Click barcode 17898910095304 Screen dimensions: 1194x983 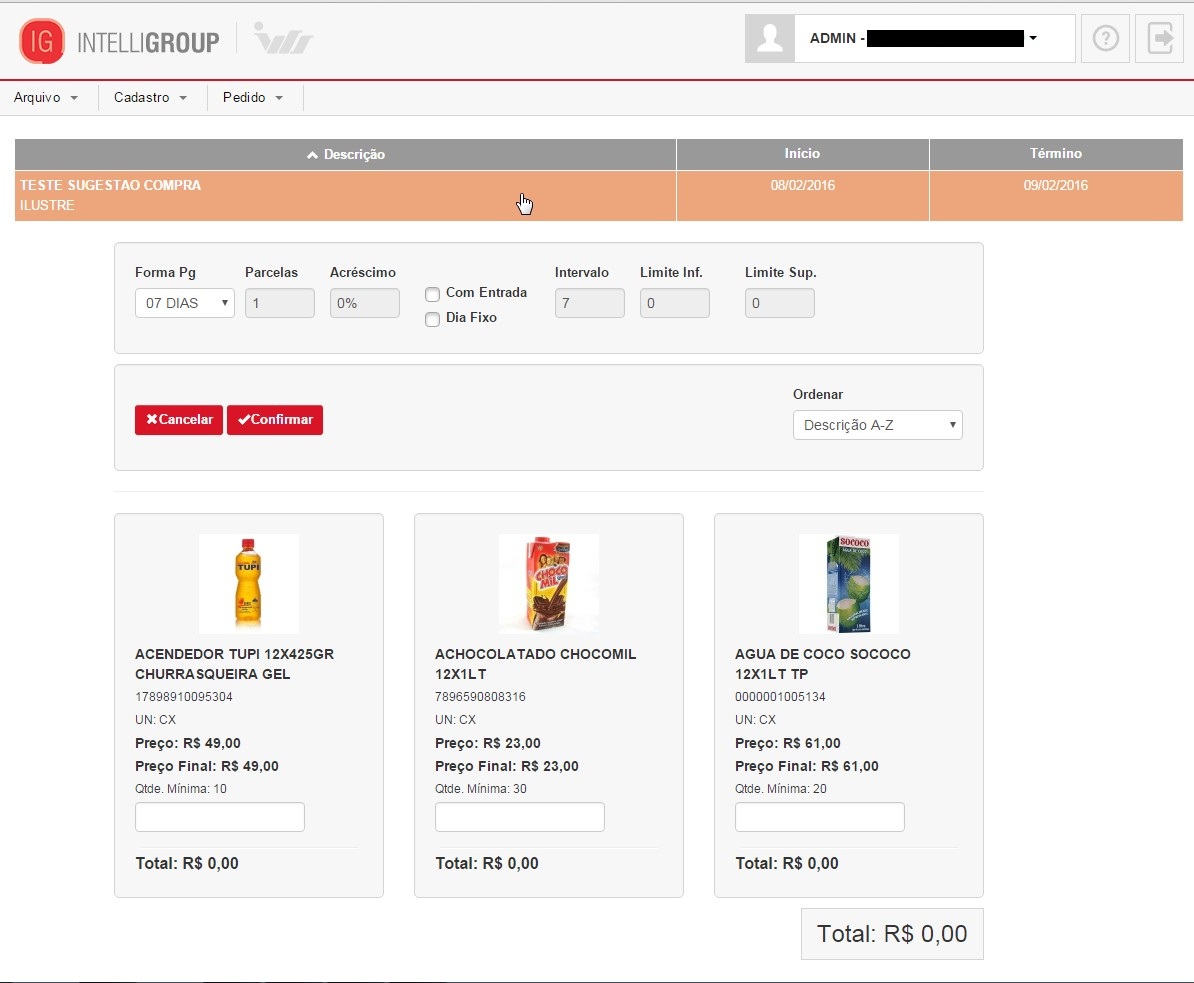184,697
